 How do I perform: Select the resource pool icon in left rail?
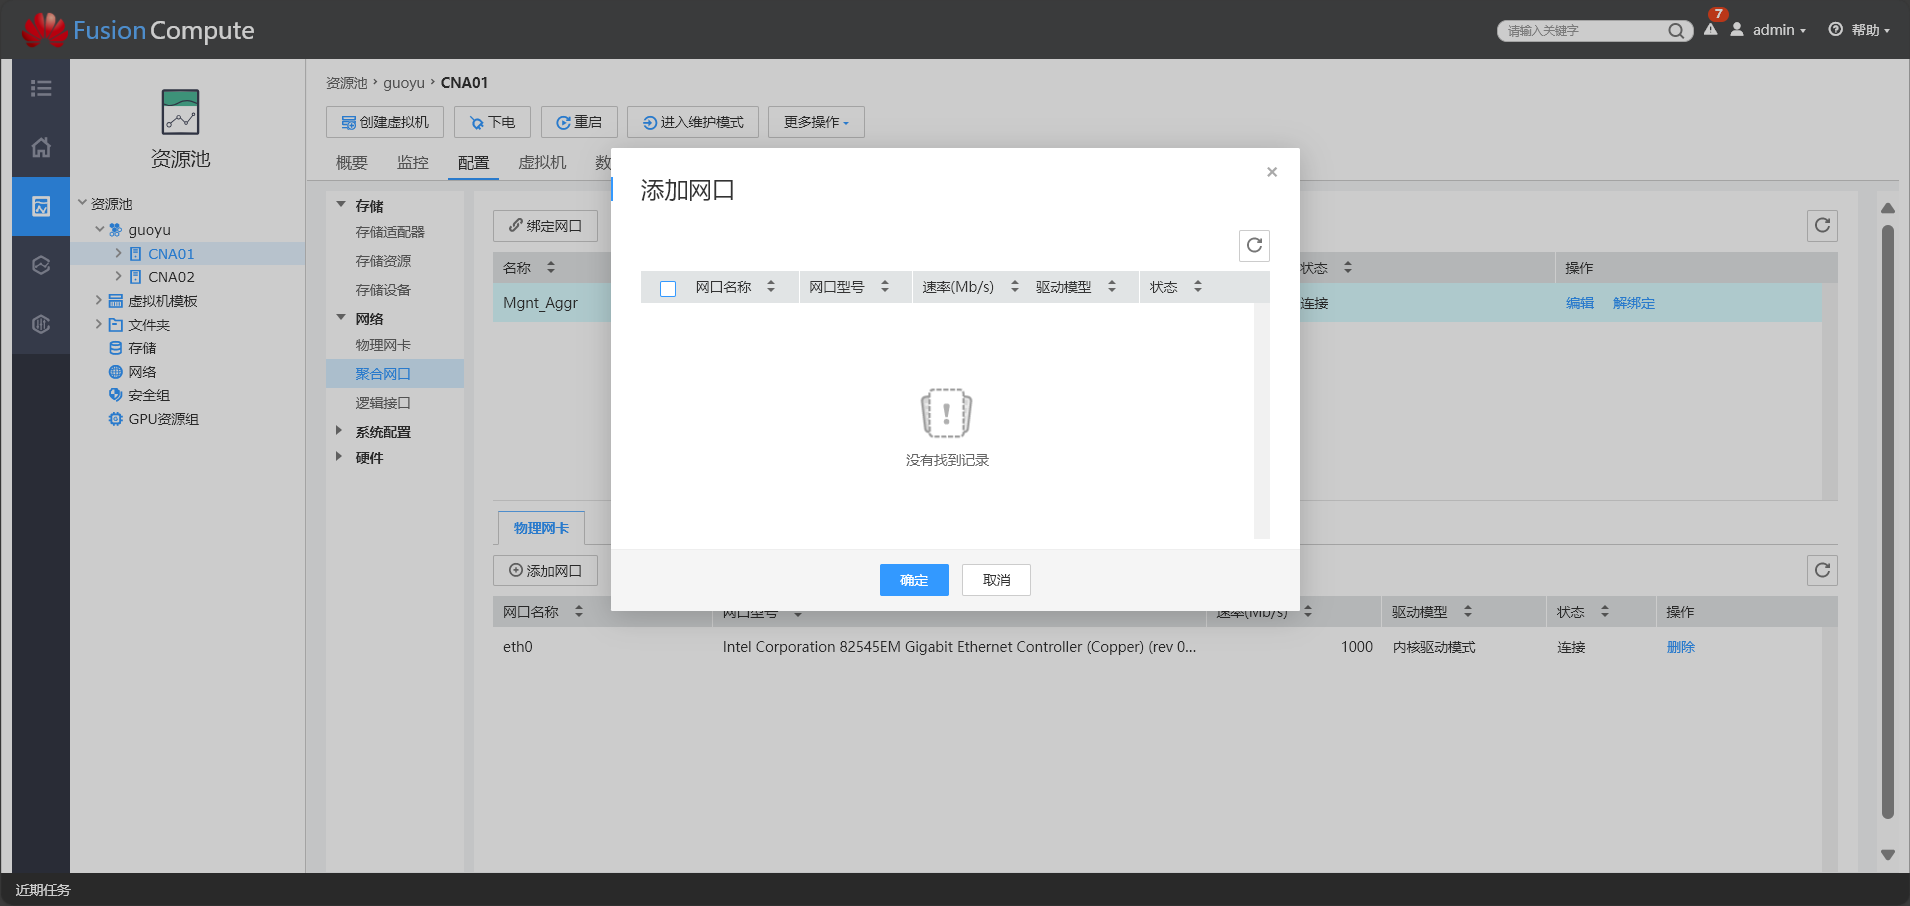pyautogui.click(x=41, y=206)
